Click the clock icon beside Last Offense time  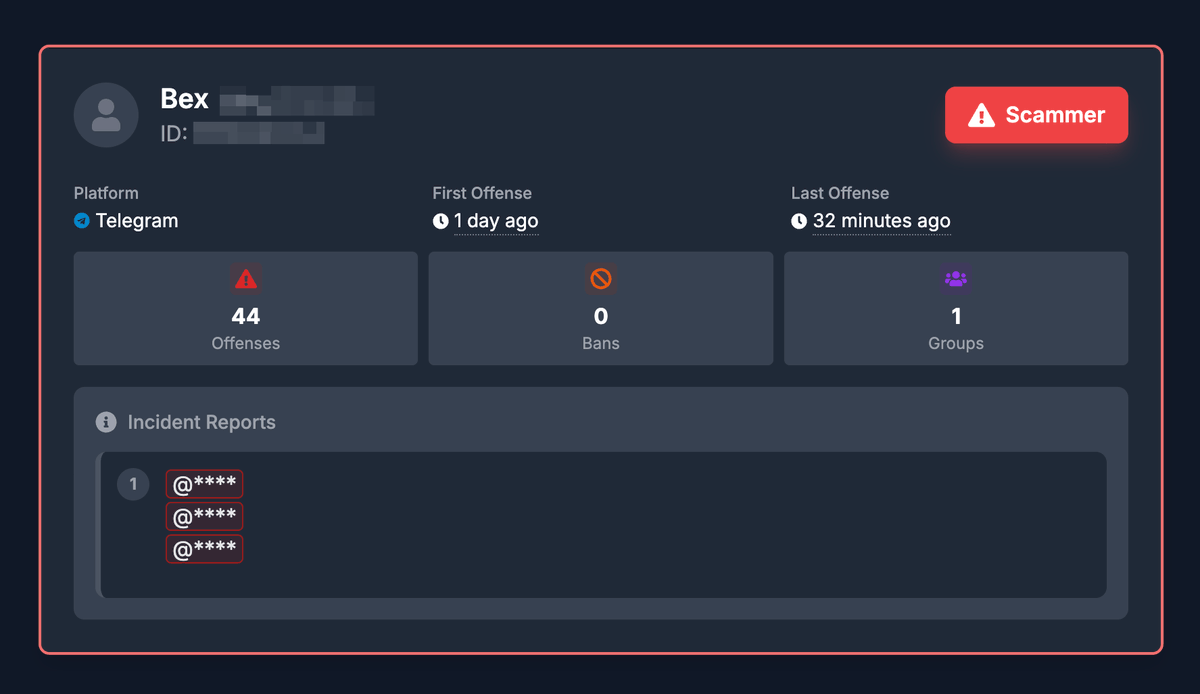798,221
